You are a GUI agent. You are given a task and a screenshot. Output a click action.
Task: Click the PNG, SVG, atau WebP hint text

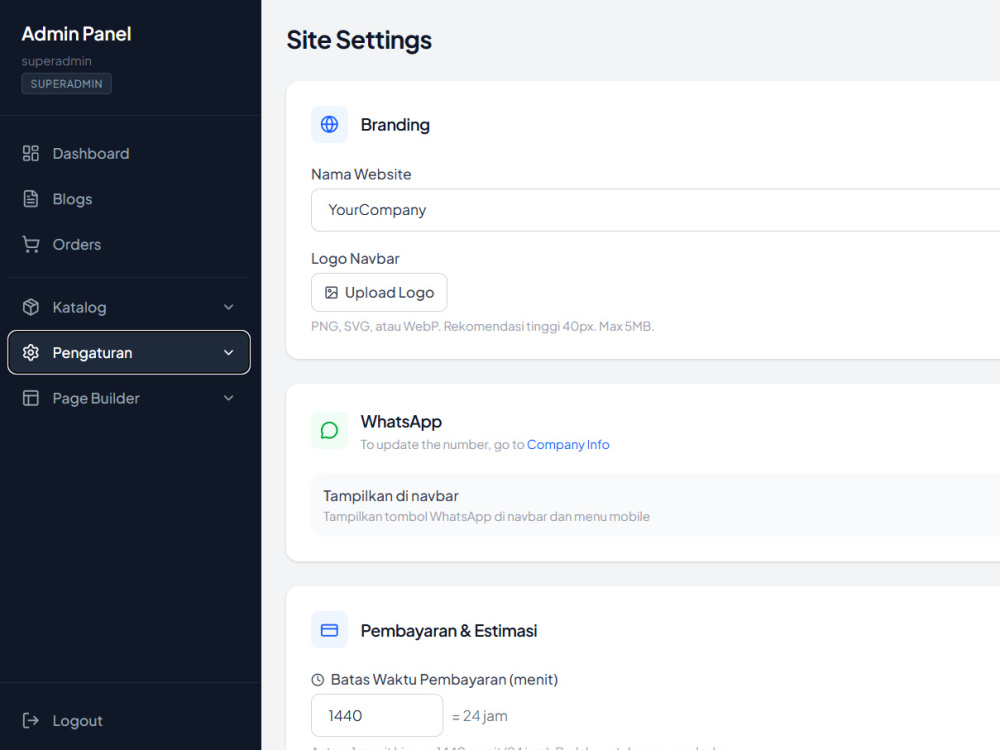pyautogui.click(x=483, y=327)
